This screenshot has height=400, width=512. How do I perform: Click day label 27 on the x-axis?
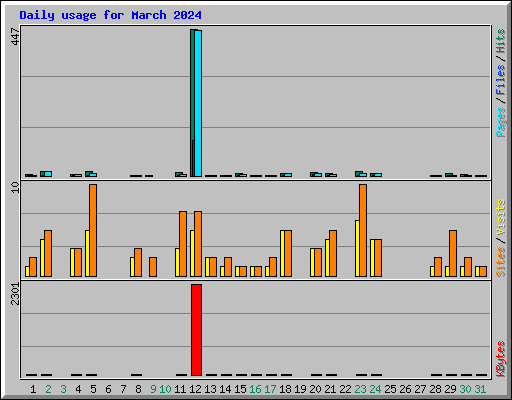[420, 389]
